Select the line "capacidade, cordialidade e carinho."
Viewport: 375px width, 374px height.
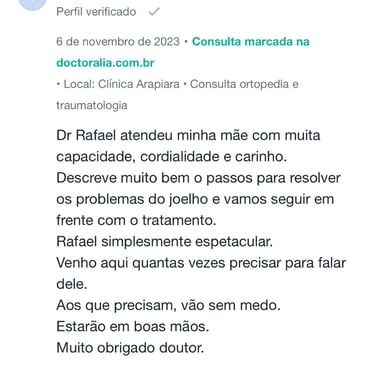pos(172,157)
